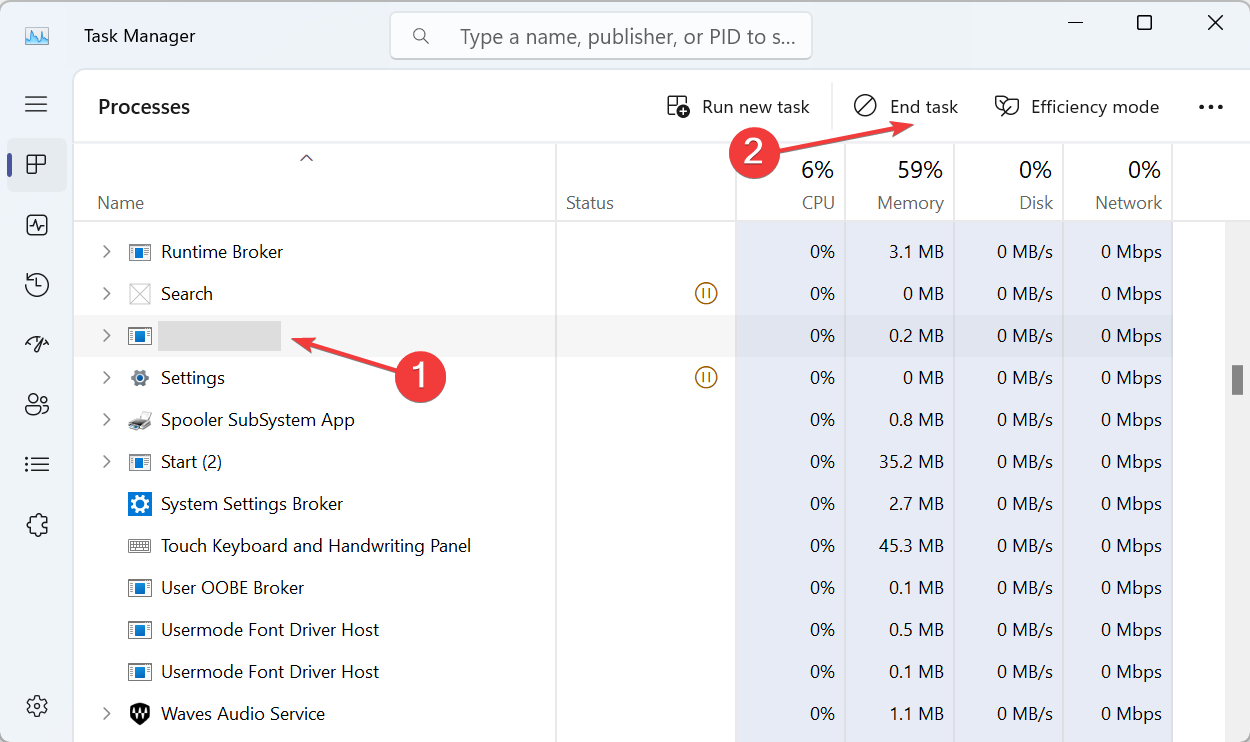Open the Services page icon
This screenshot has width=1250, height=742.
37,524
